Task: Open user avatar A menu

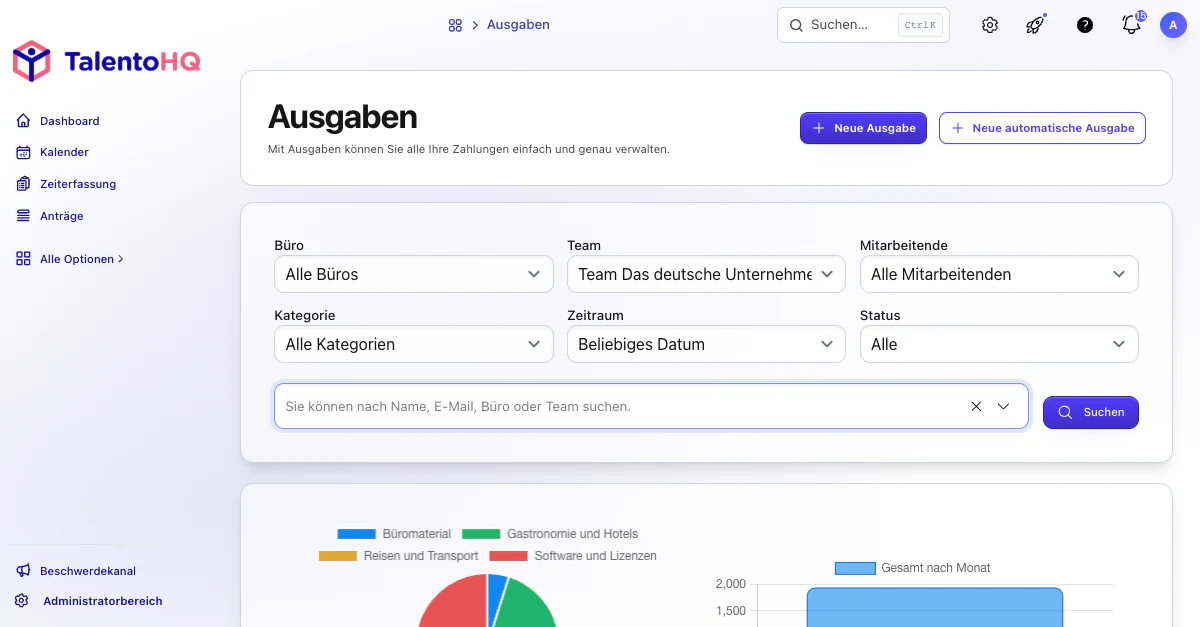Action: click(x=1173, y=25)
